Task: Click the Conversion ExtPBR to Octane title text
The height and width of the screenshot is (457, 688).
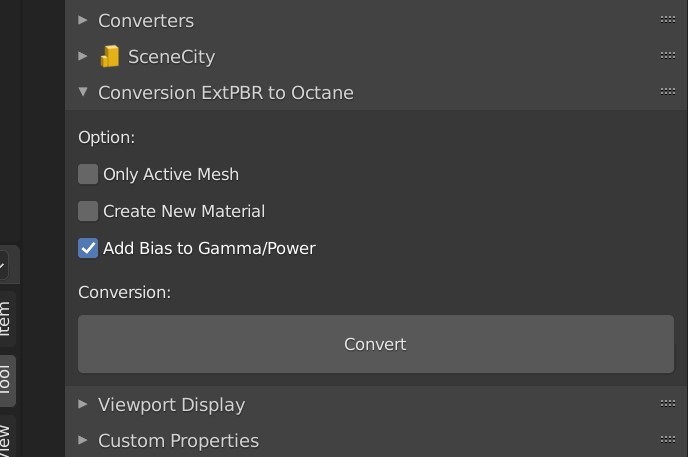Action: click(226, 93)
